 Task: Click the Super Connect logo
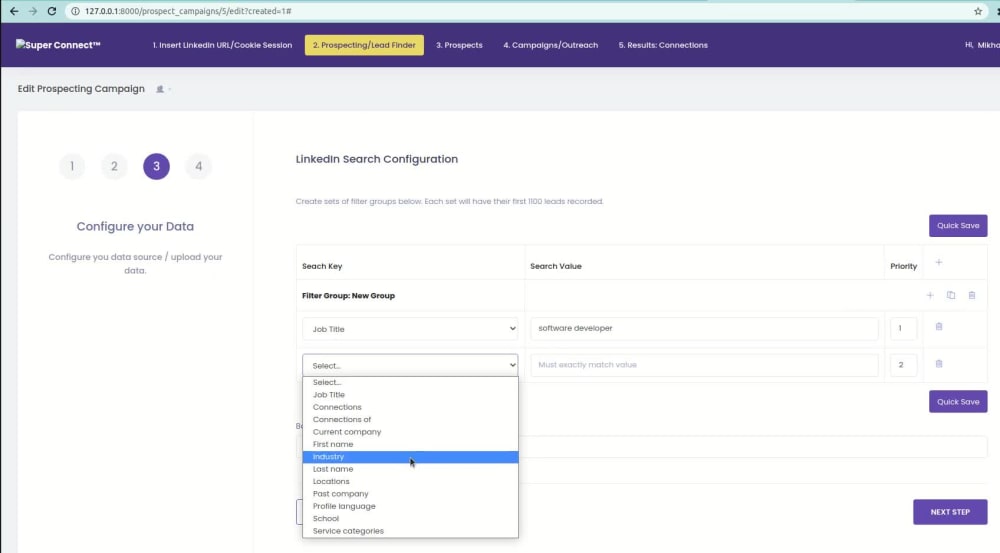coord(58,45)
